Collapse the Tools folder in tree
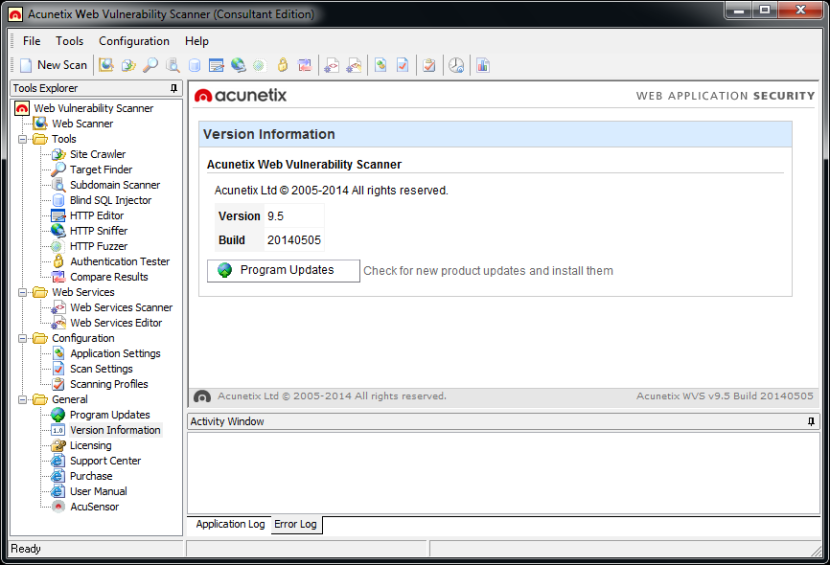830x565 pixels. click(x=22, y=139)
